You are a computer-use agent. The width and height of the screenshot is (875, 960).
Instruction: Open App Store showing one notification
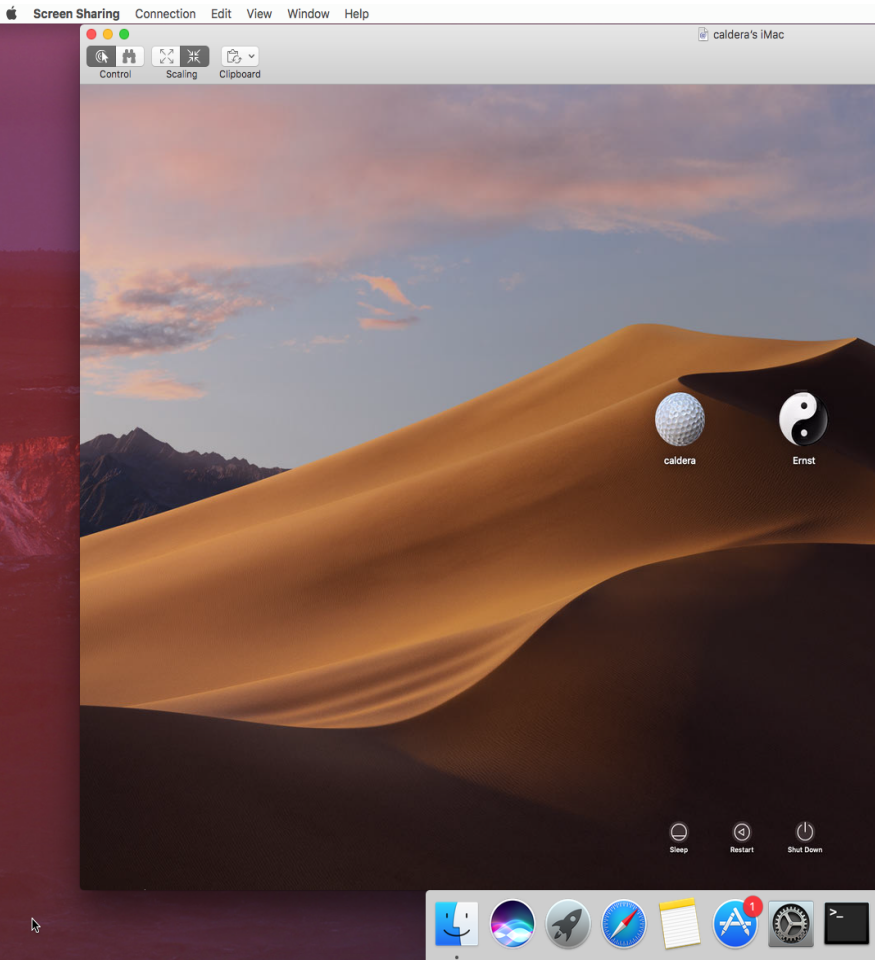[734, 922]
